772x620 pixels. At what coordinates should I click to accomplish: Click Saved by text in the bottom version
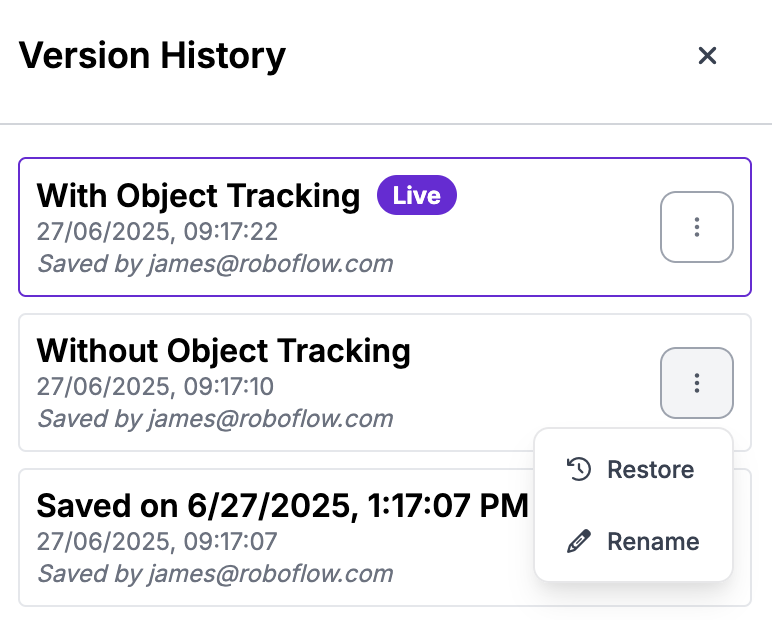[x=215, y=574]
